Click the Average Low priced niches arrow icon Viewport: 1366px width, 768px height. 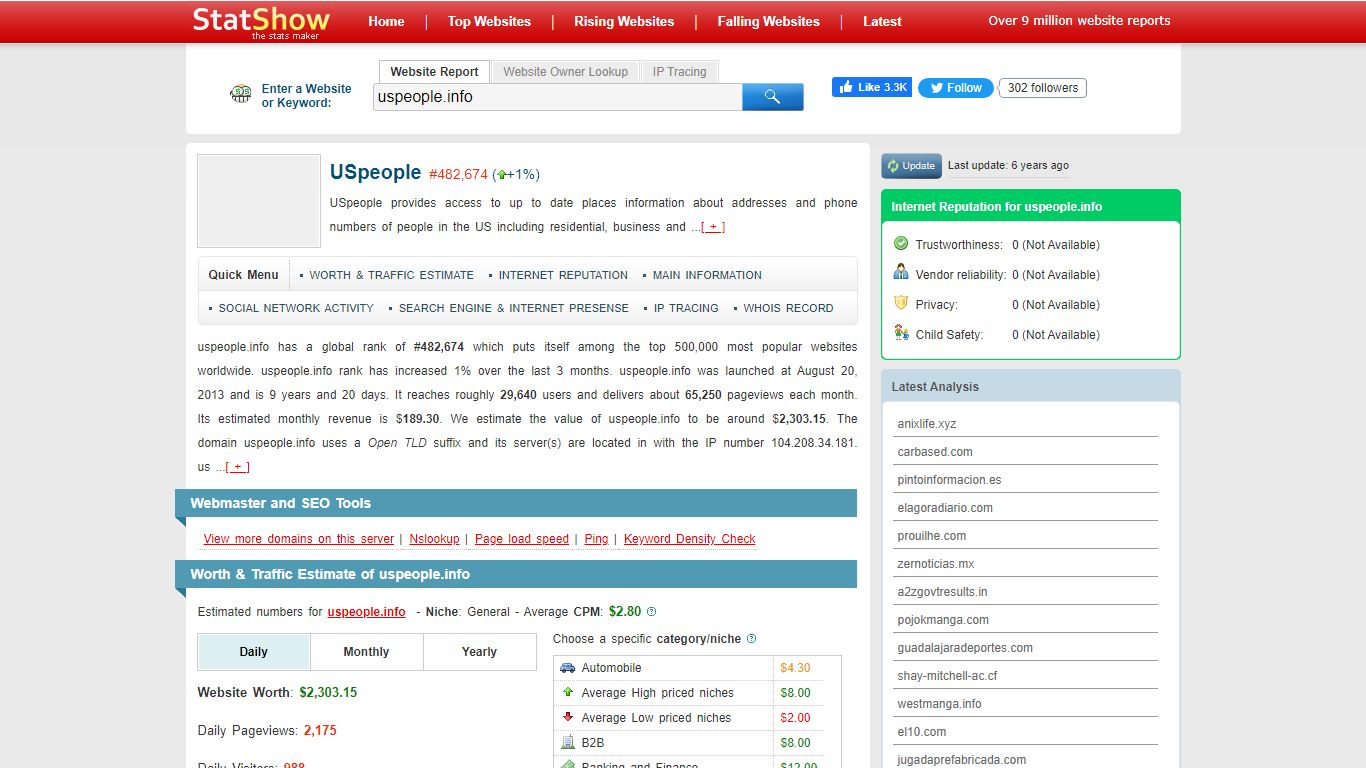point(568,717)
